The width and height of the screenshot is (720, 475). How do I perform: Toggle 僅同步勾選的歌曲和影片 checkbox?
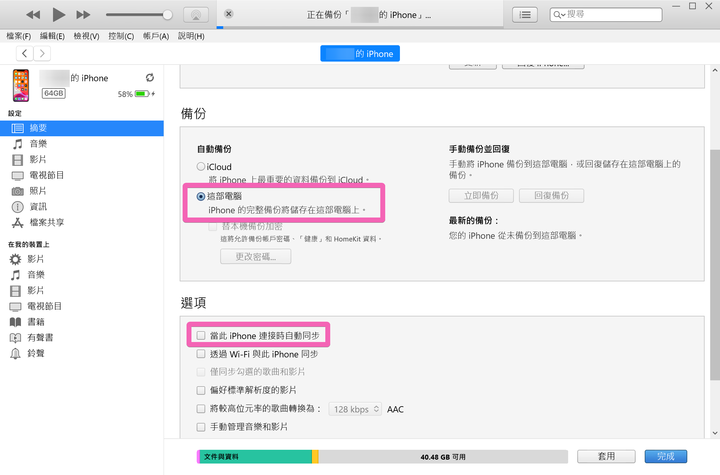point(201,372)
